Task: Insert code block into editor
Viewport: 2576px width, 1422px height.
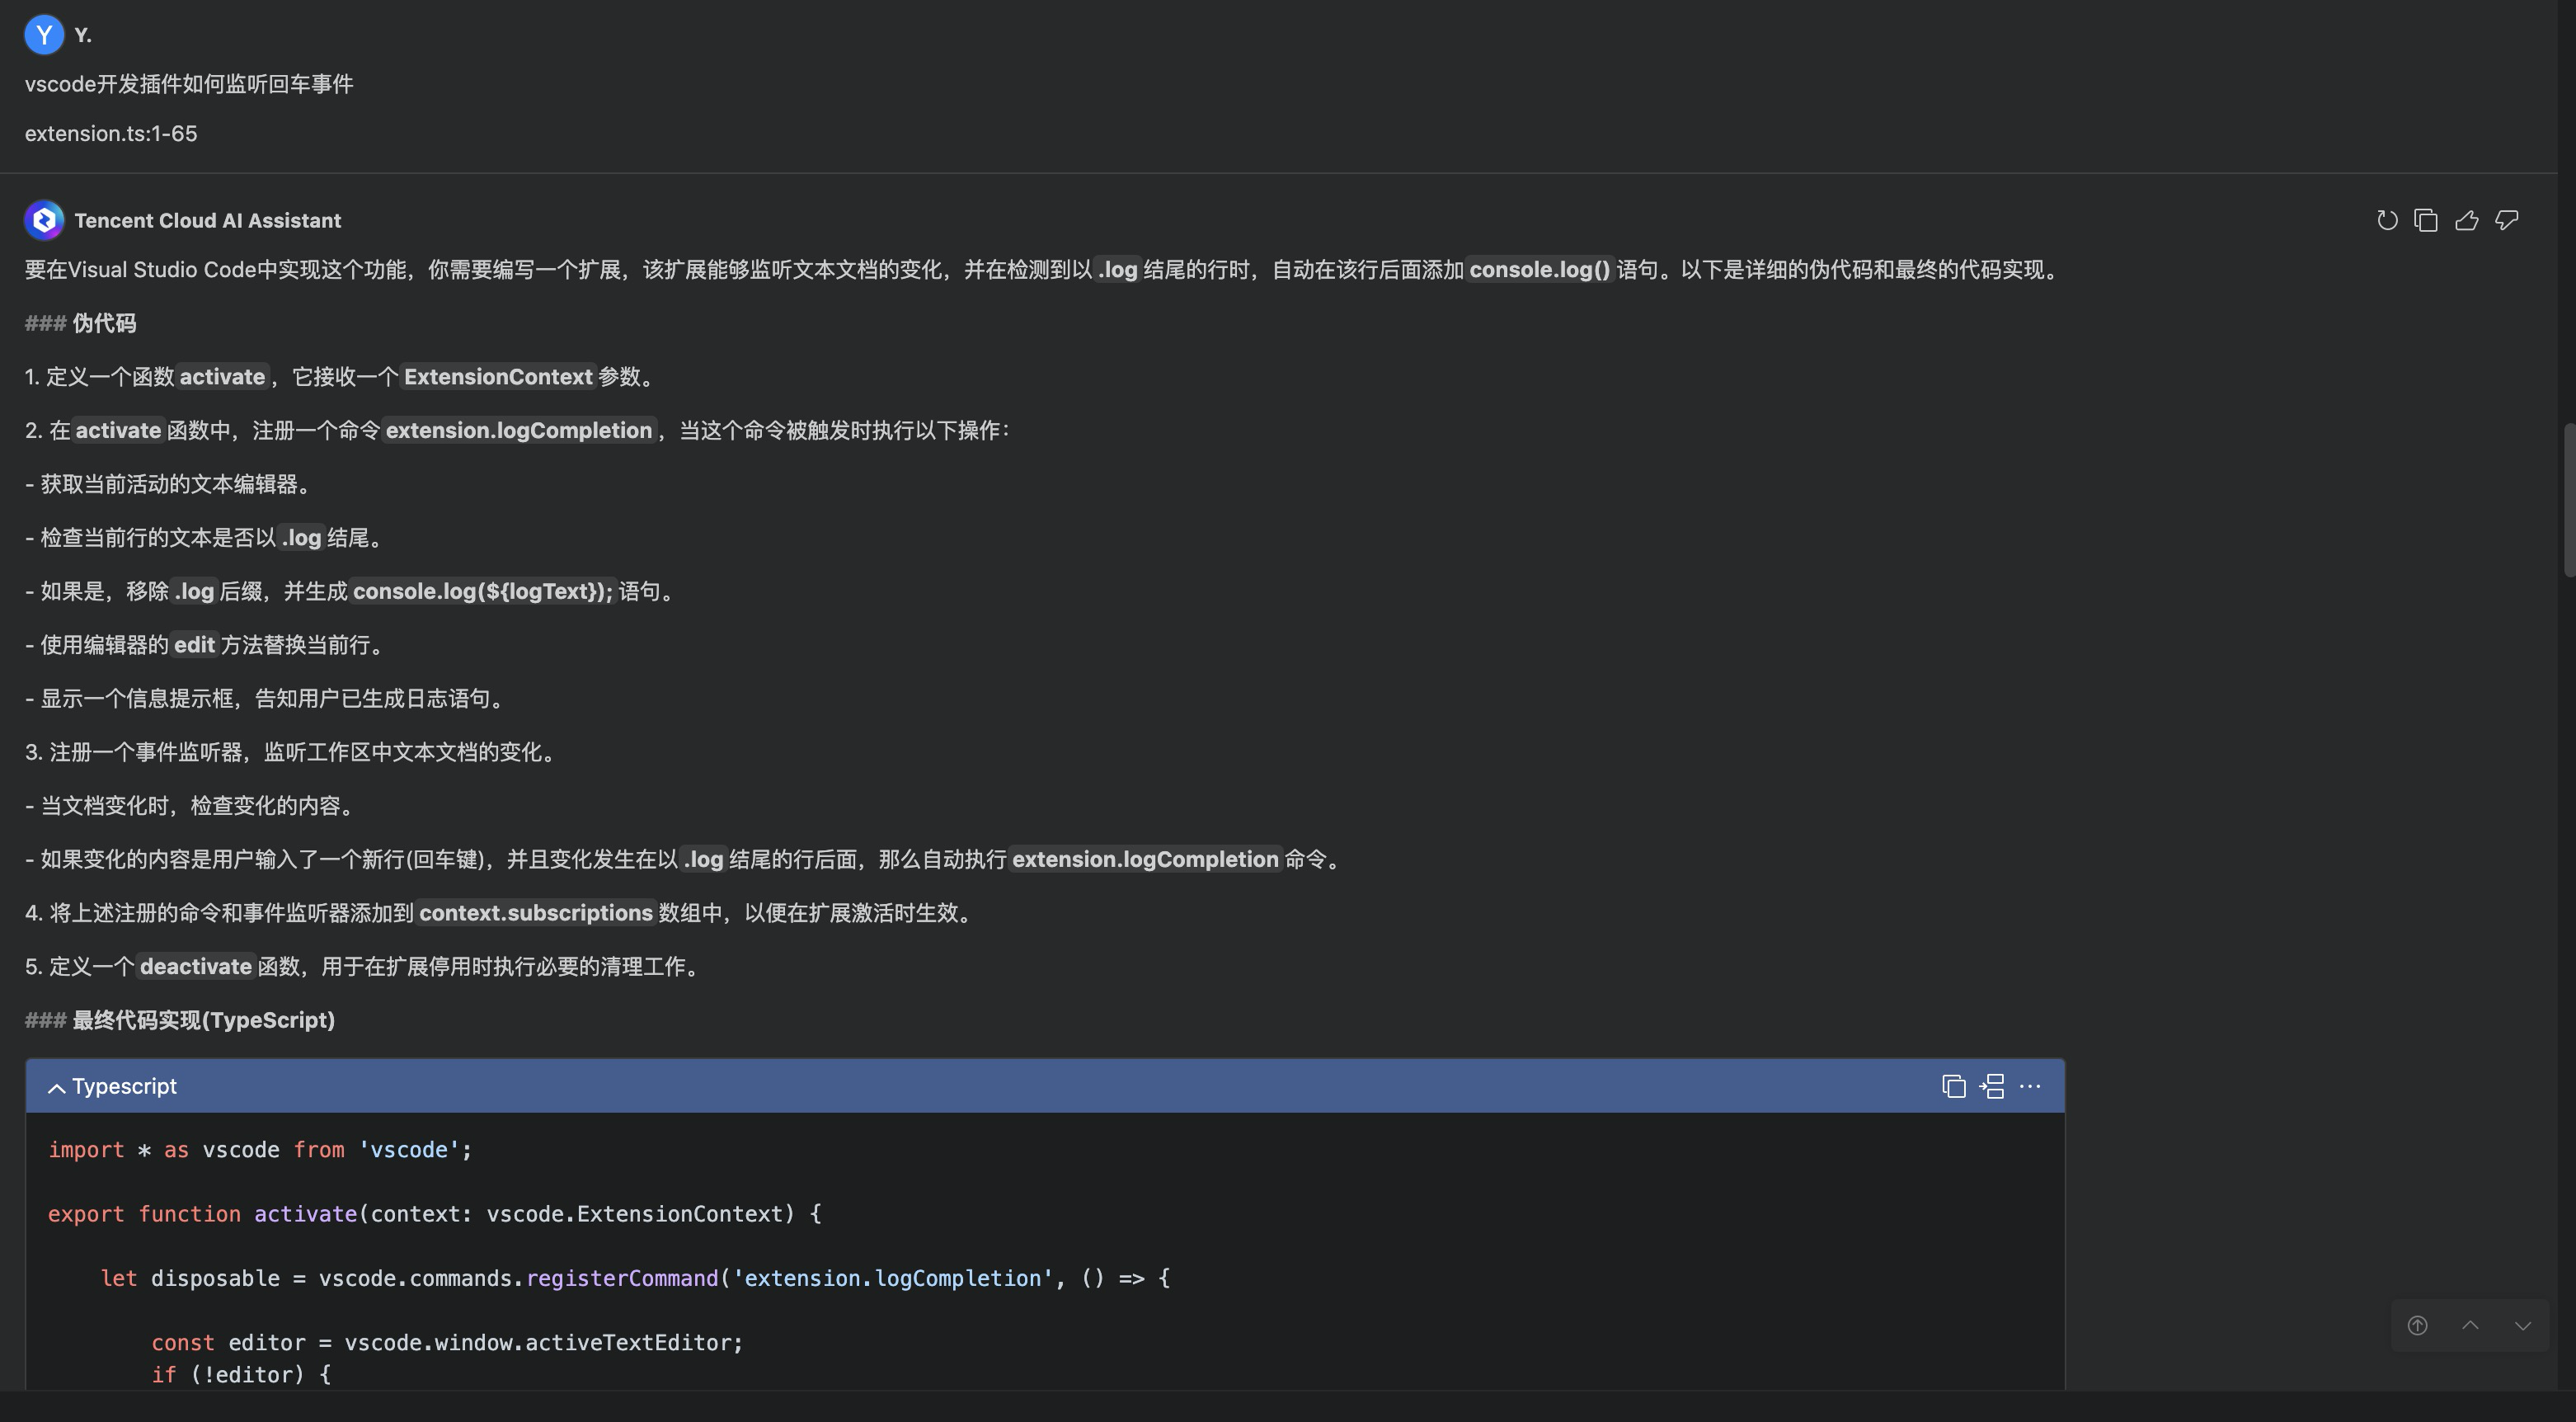Action: 1992,1086
